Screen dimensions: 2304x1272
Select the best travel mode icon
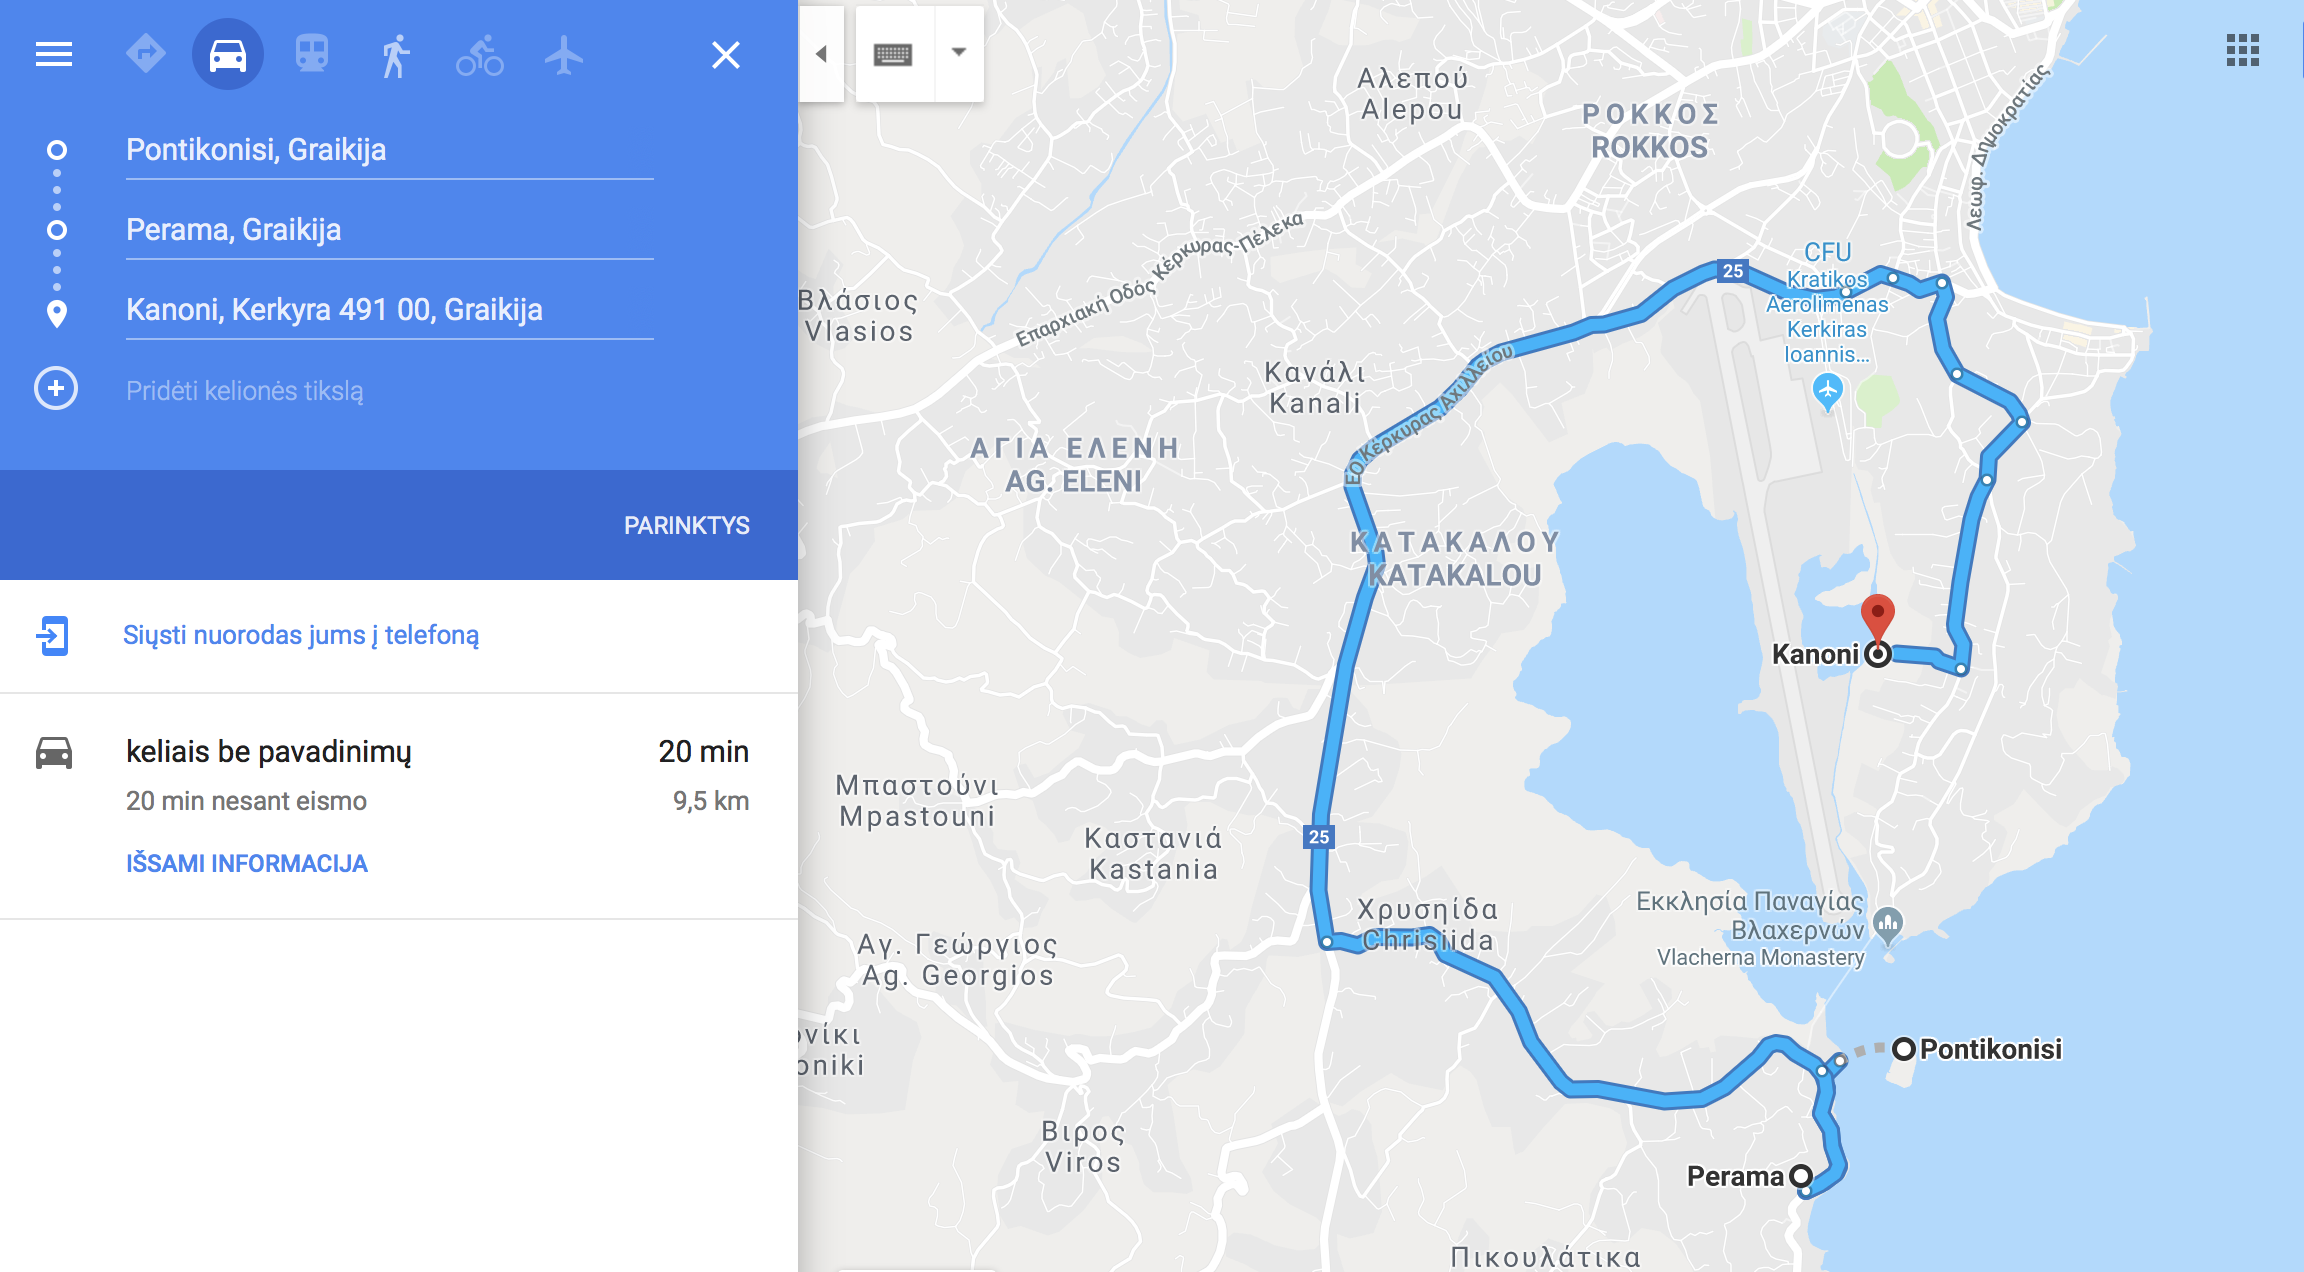pyautogui.click(x=146, y=54)
